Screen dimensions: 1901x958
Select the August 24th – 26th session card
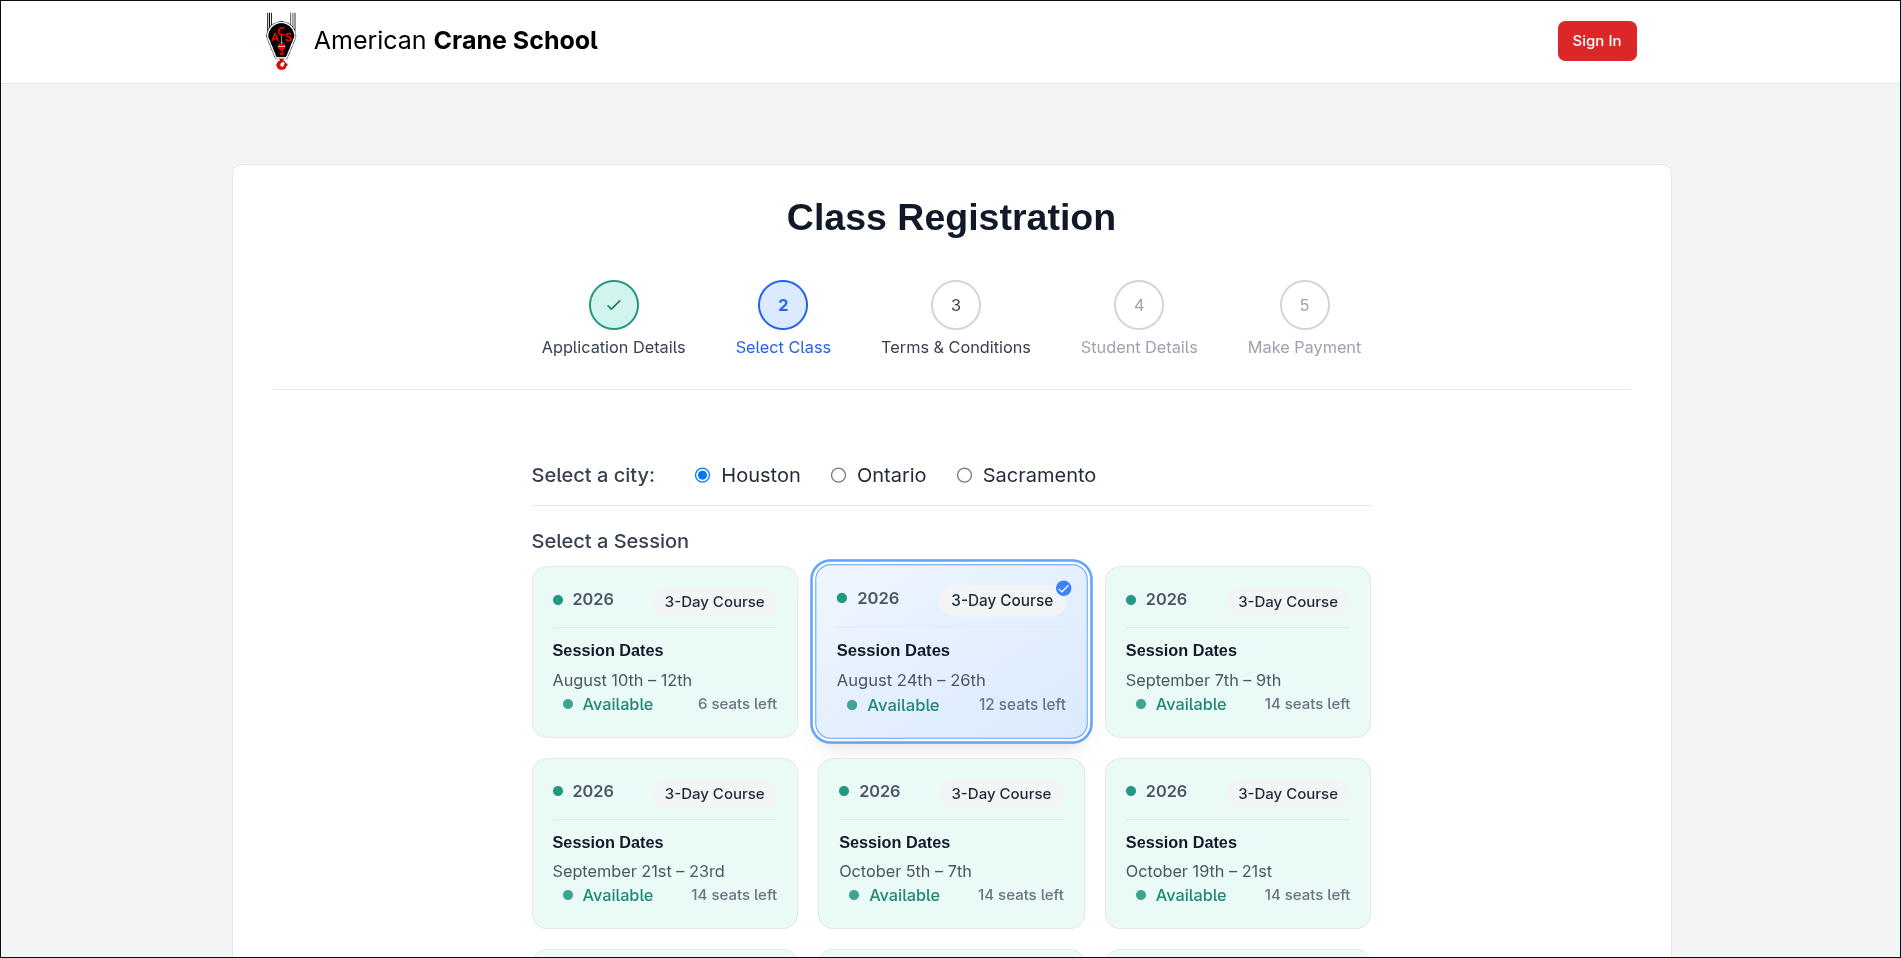point(951,652)
